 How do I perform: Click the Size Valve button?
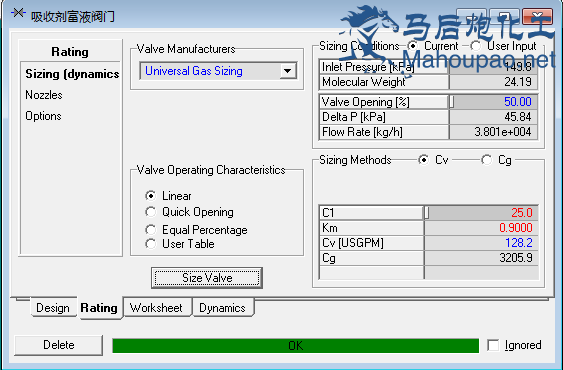(207, 278)
